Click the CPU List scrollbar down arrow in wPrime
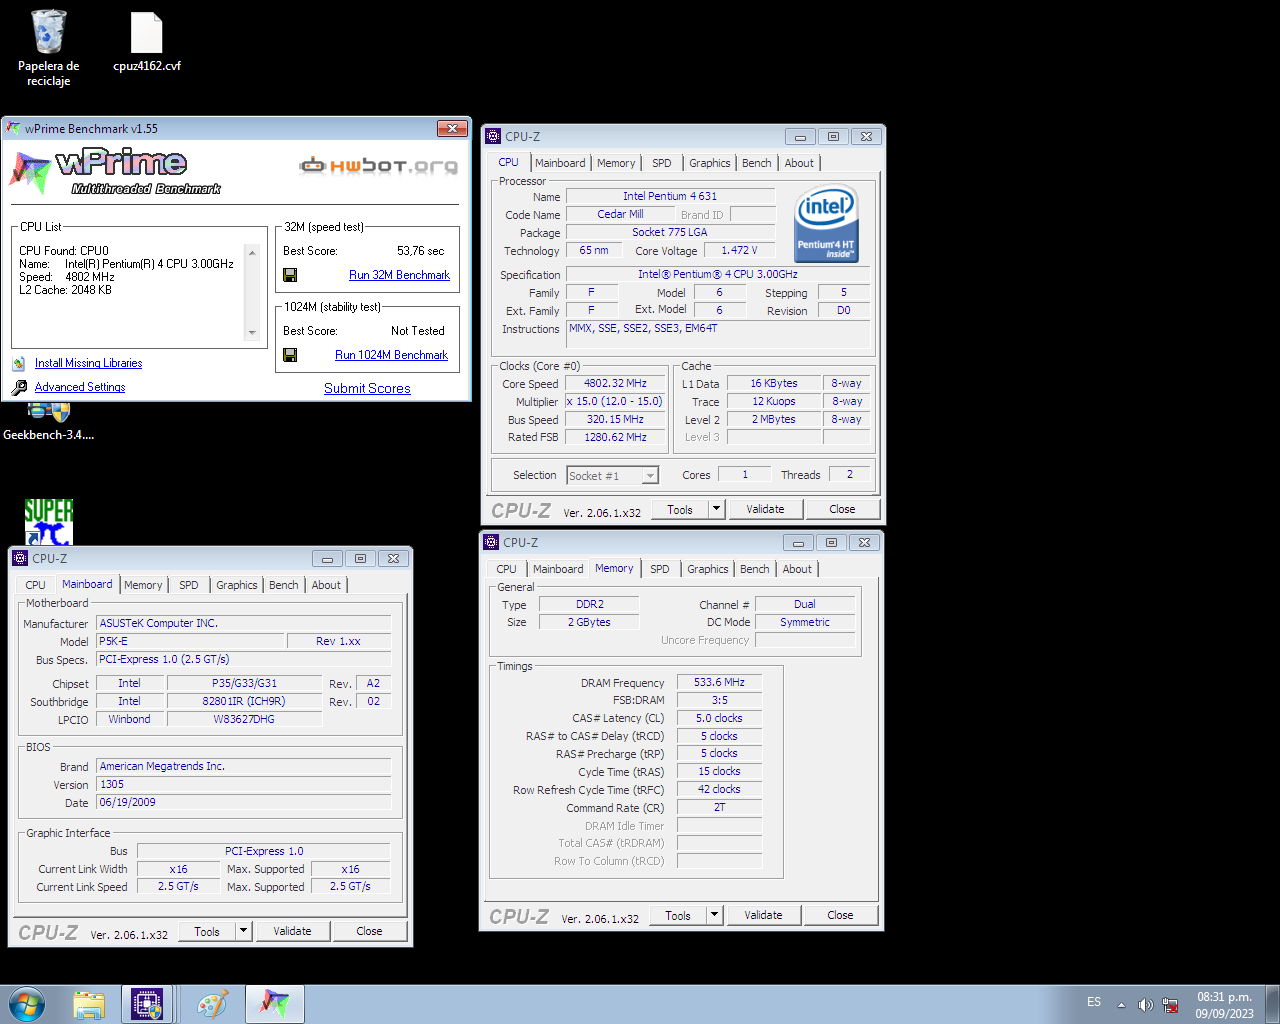Screen dimensions: 1280x1024 [x=252, y=333]
